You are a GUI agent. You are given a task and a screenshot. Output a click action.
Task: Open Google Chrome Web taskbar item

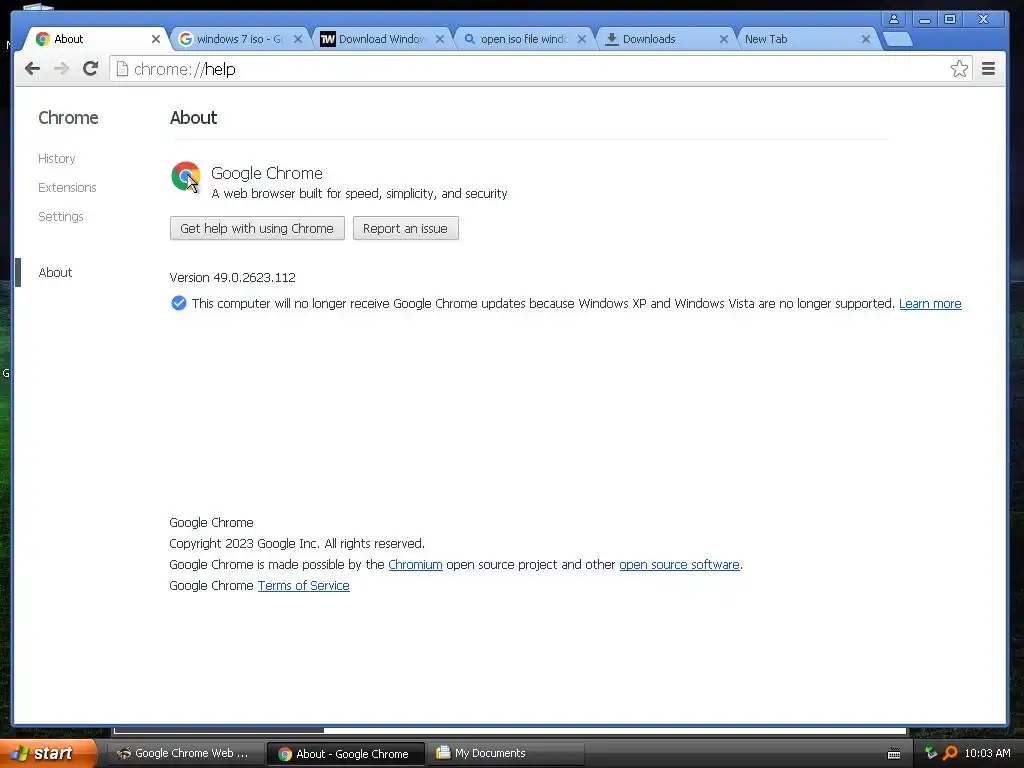pos(185,753)
